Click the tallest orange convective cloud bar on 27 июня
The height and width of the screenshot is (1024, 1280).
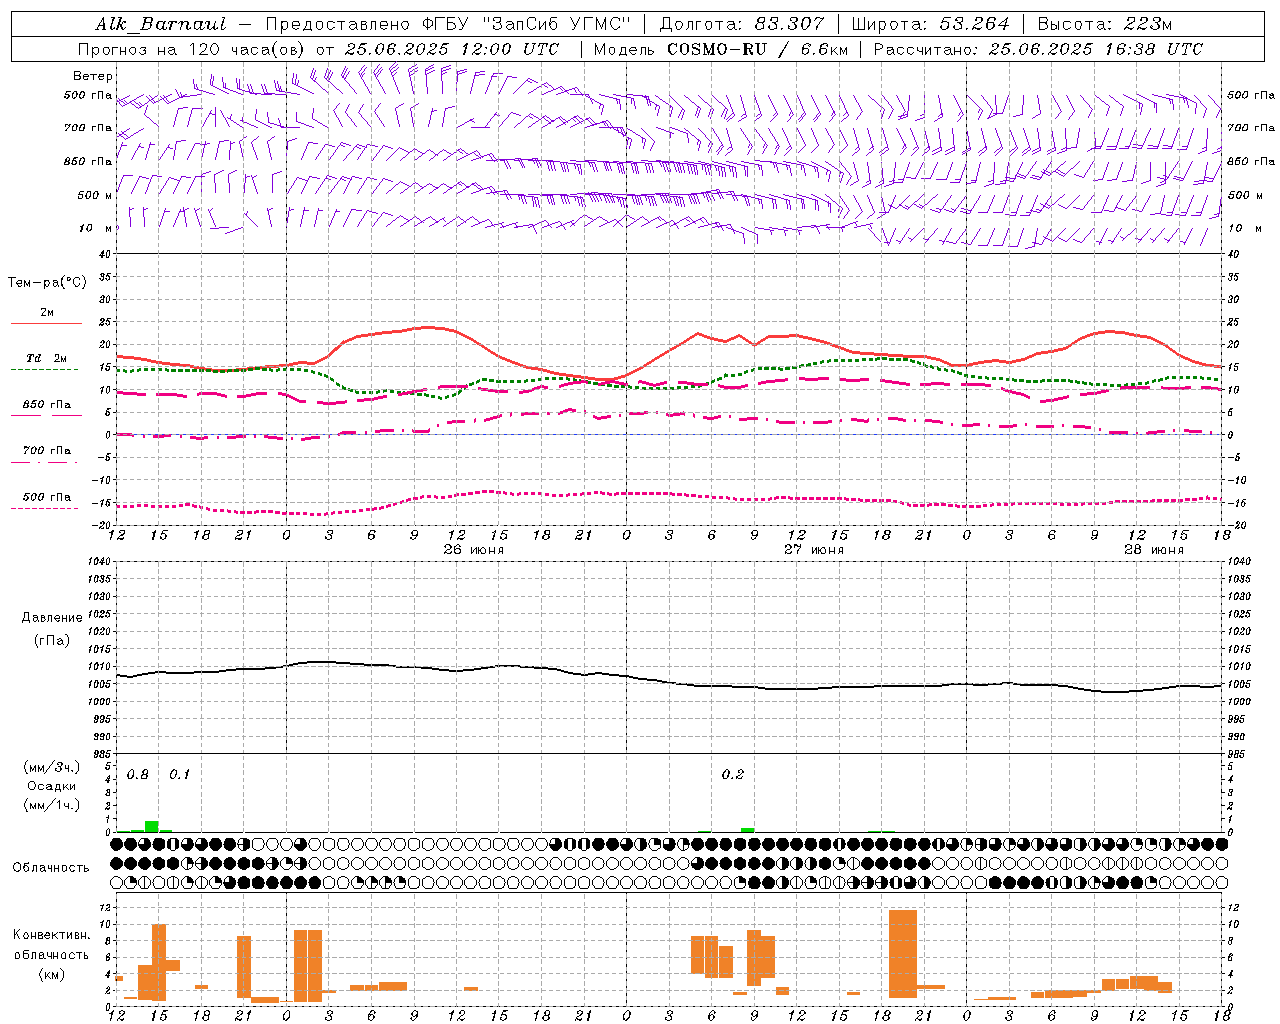[903, 953]
